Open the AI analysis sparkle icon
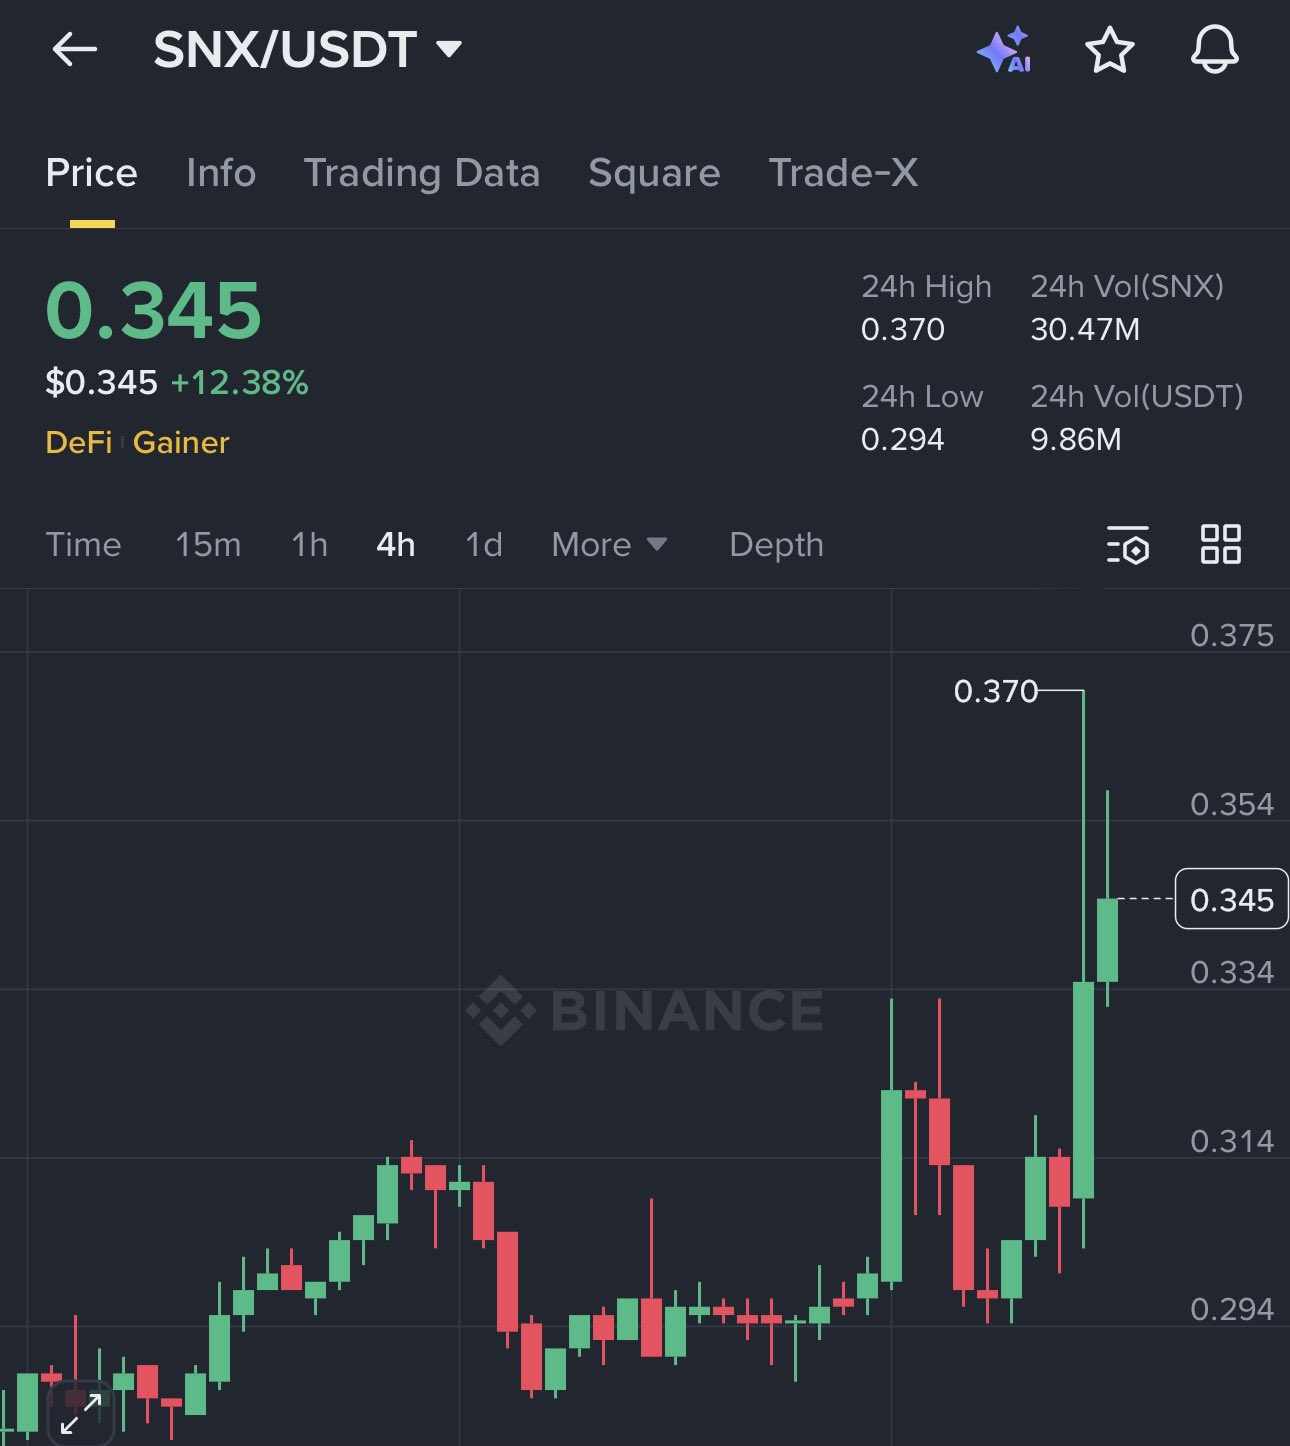The image size is (1290, 1446). (x=1004, y=50)
